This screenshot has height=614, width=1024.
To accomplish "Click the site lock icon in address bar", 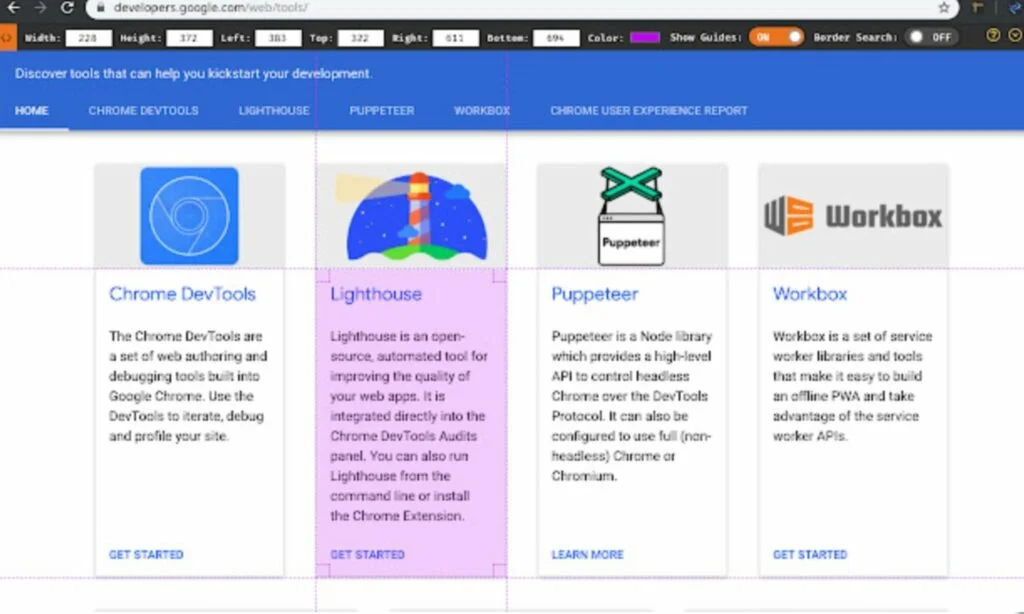I will pos(101,8).
